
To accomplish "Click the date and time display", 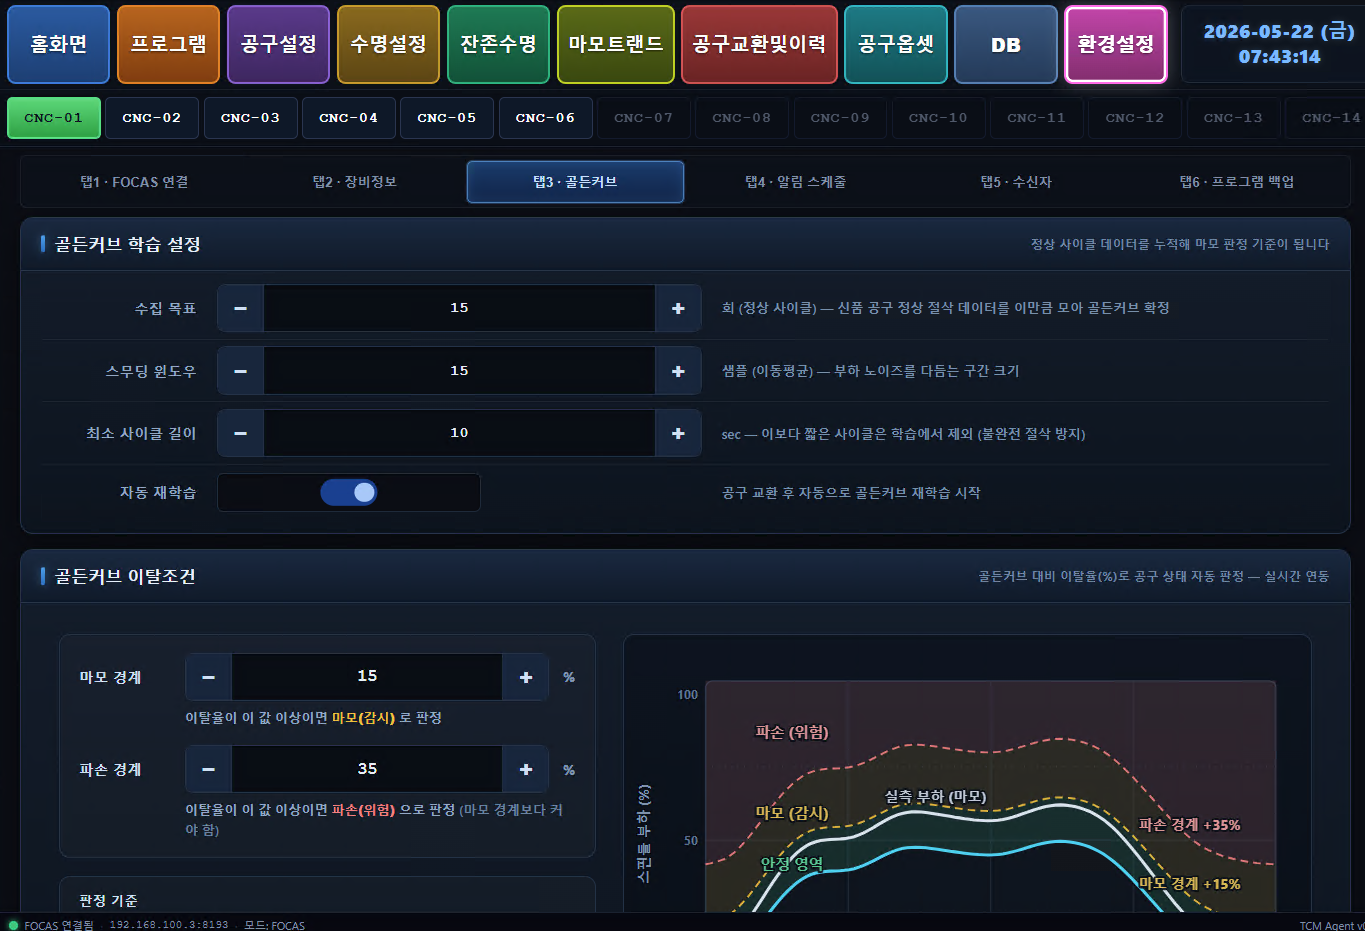I will [x=1279, y=44].
